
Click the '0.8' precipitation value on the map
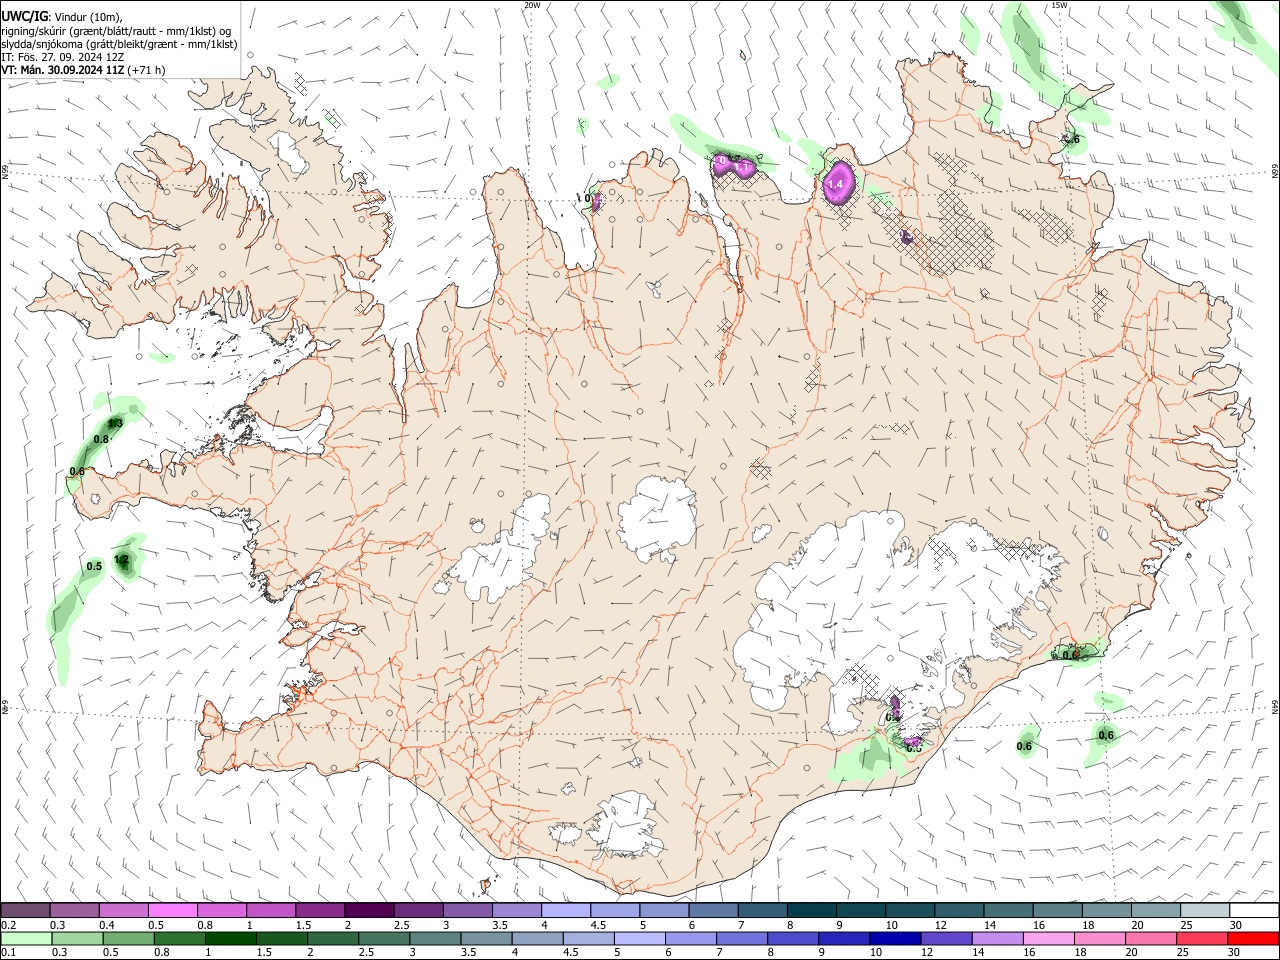coord(101,439)
